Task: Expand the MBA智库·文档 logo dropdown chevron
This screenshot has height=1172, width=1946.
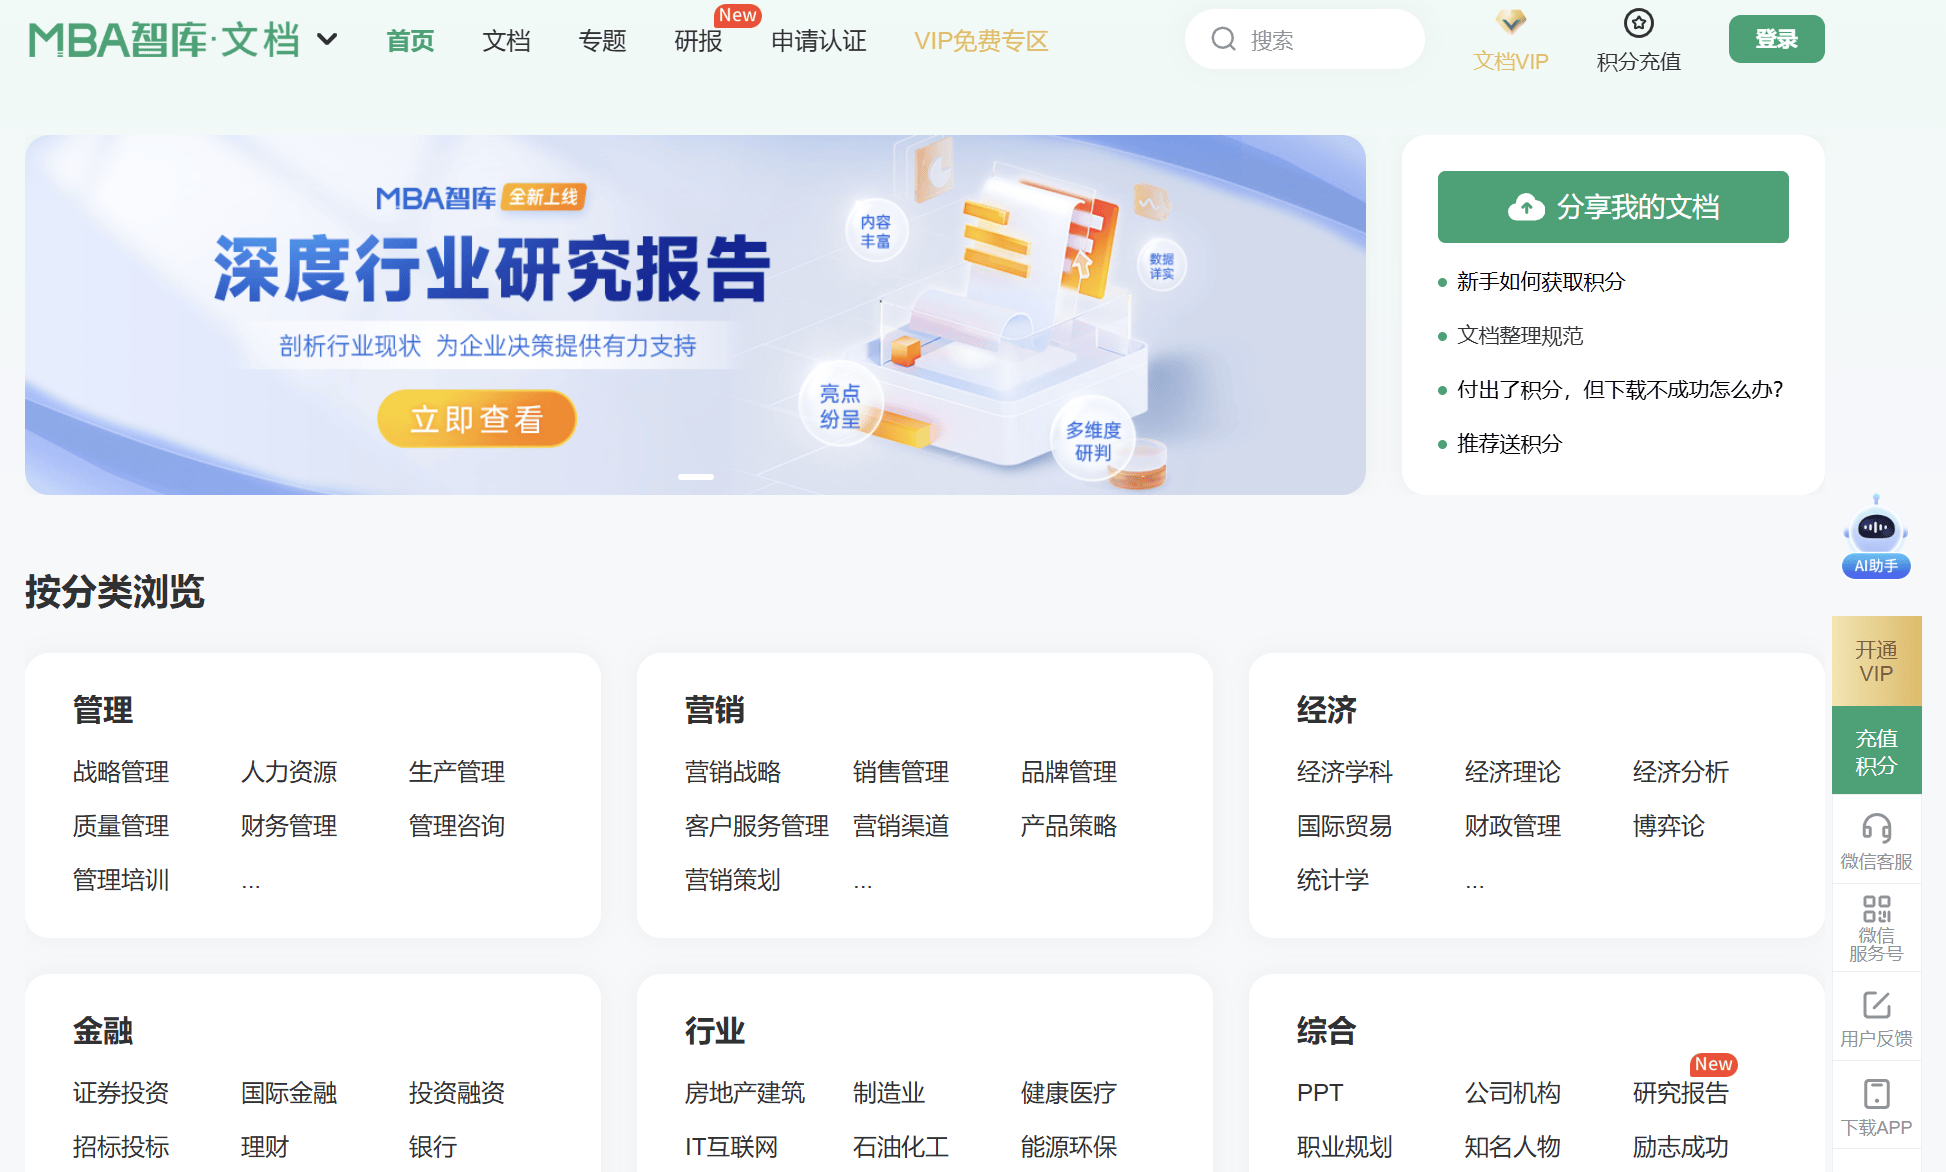Action: (325, 39)
